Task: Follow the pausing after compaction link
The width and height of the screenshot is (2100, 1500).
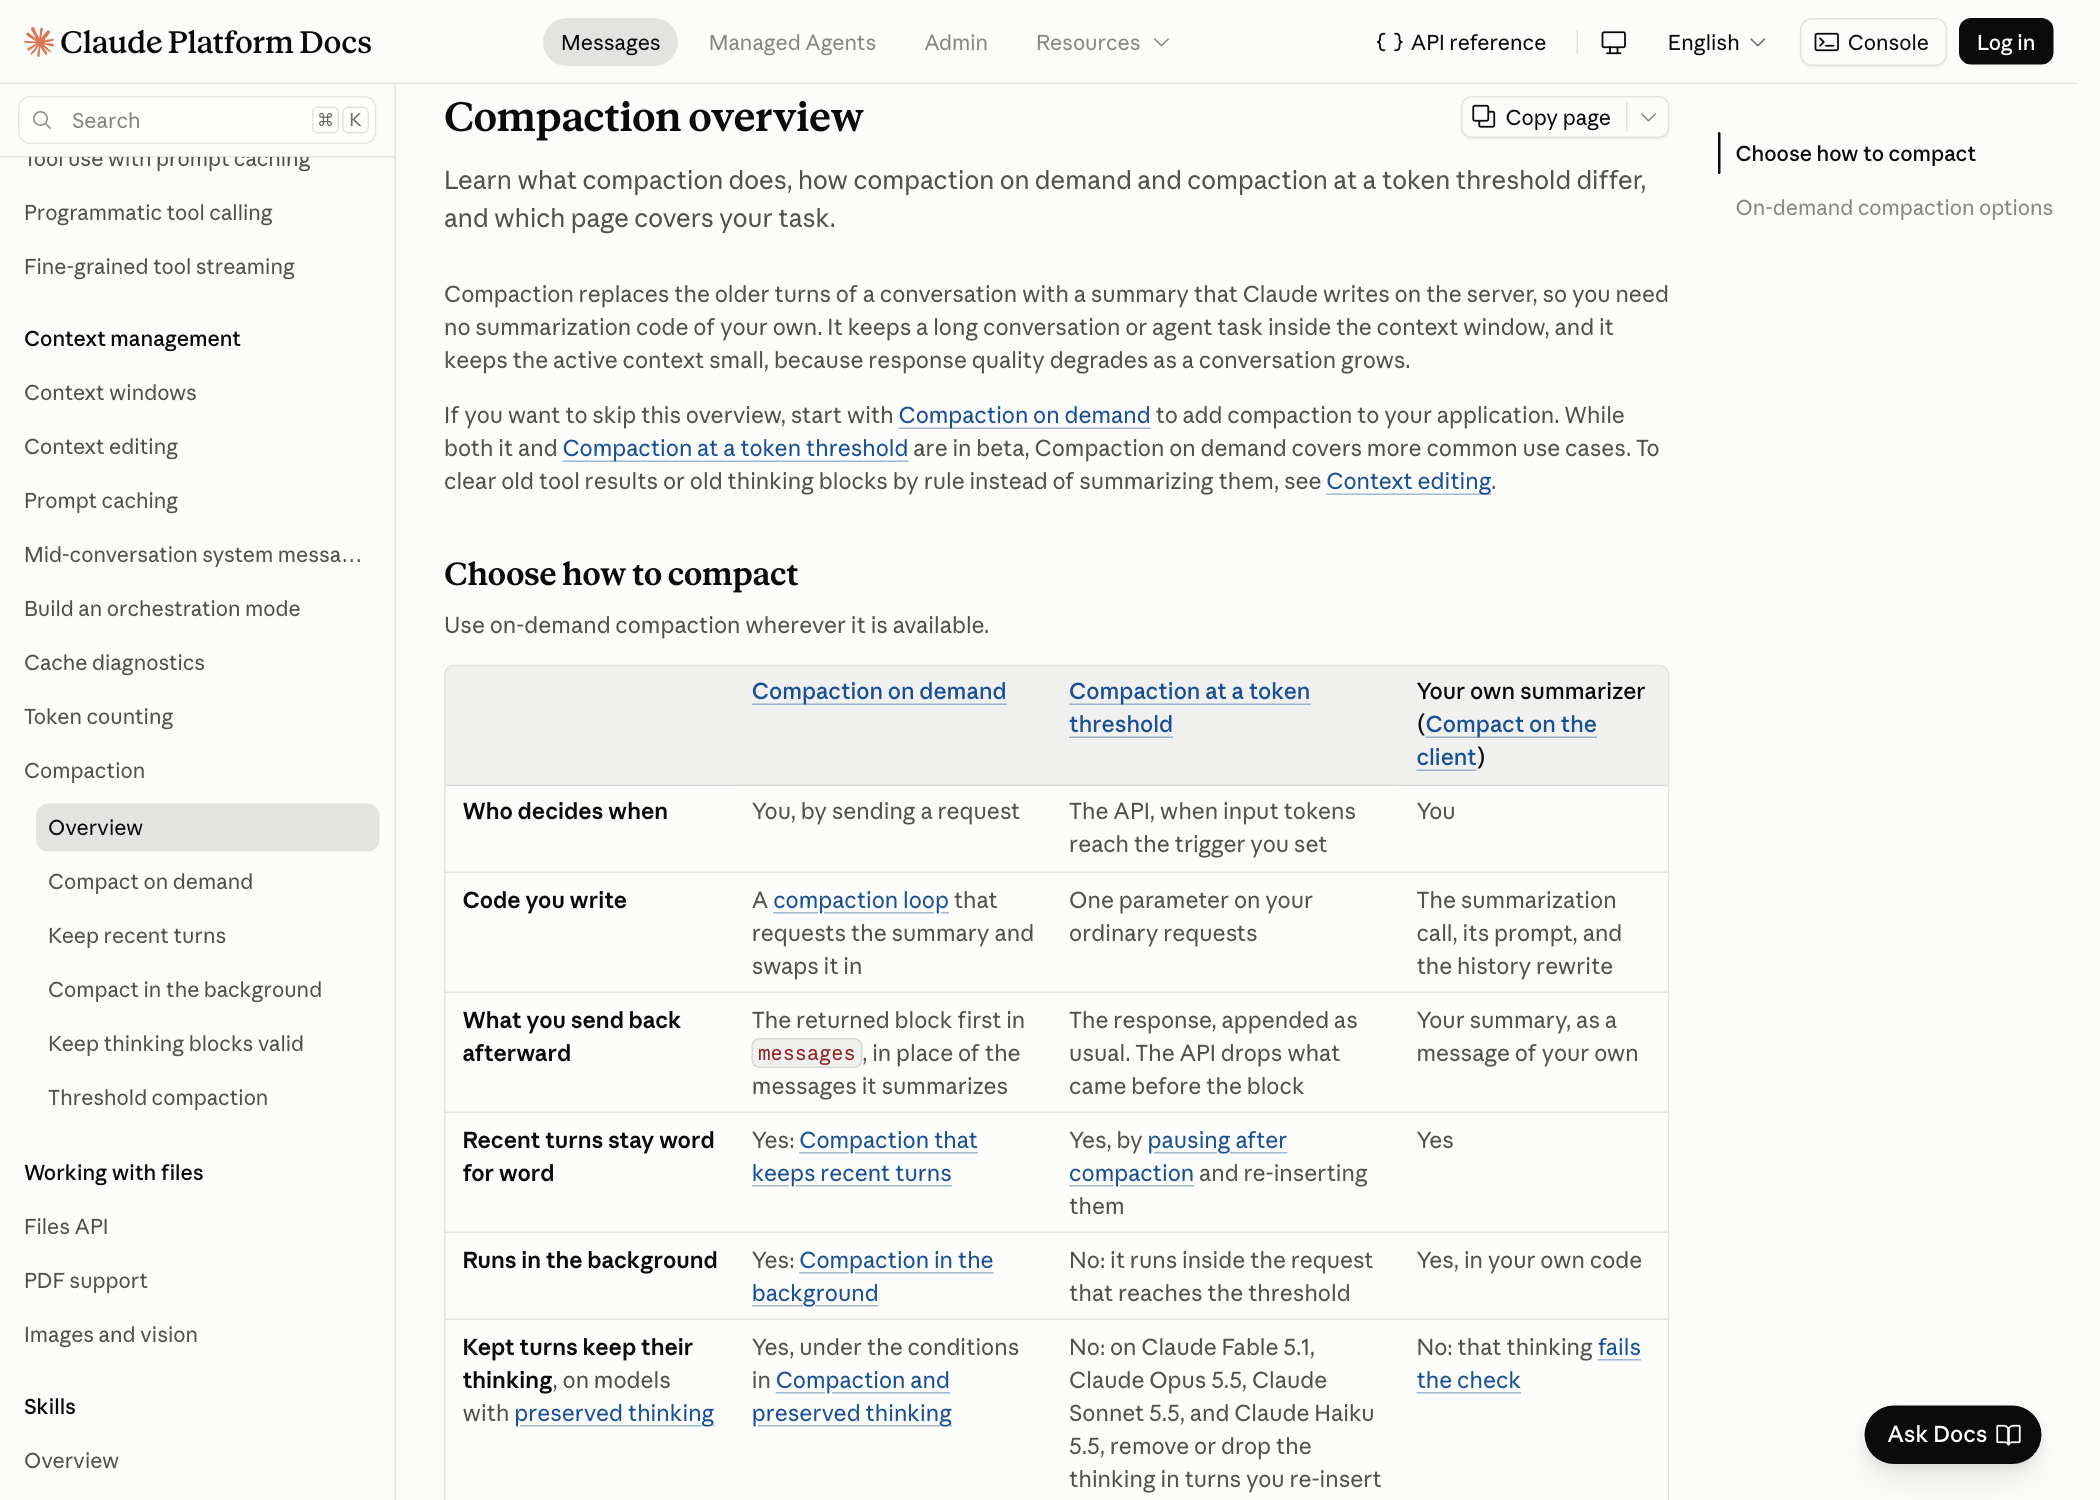Action: (x=1177, y=1156)
